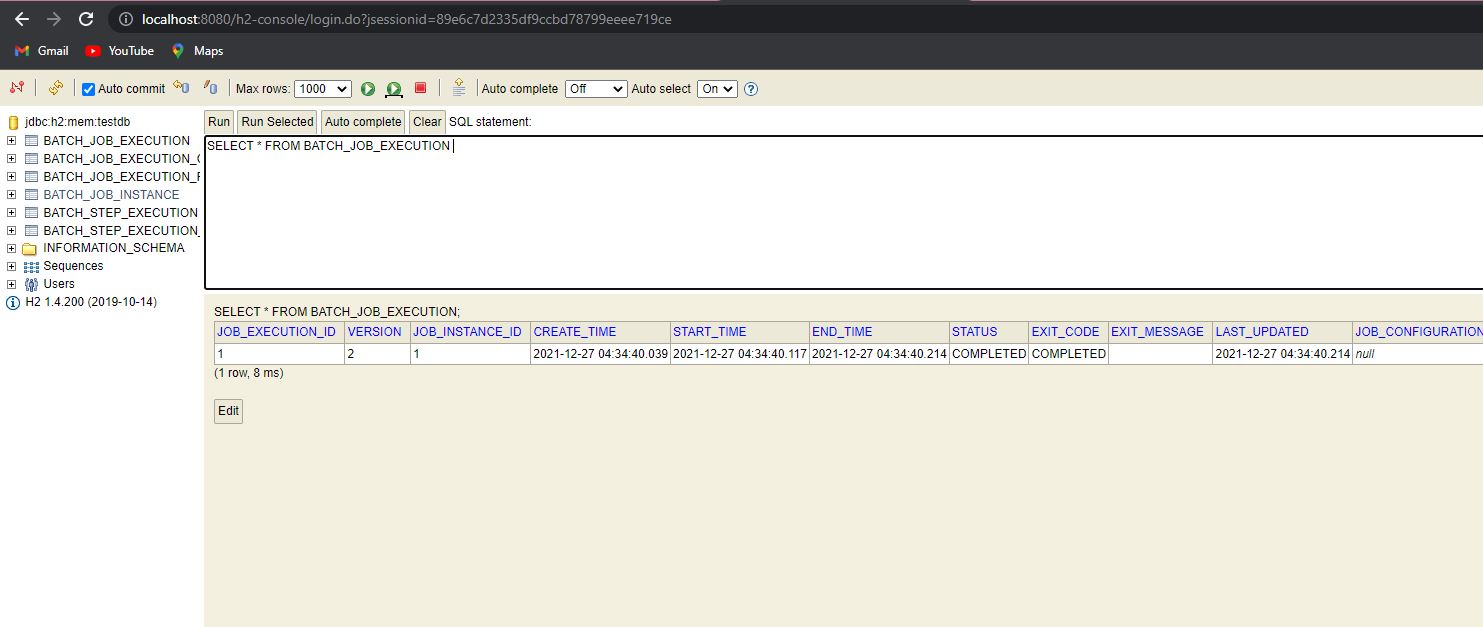Open the Maps bookmark
This screenshot has width=1483, height=627.
click(197, 51)
